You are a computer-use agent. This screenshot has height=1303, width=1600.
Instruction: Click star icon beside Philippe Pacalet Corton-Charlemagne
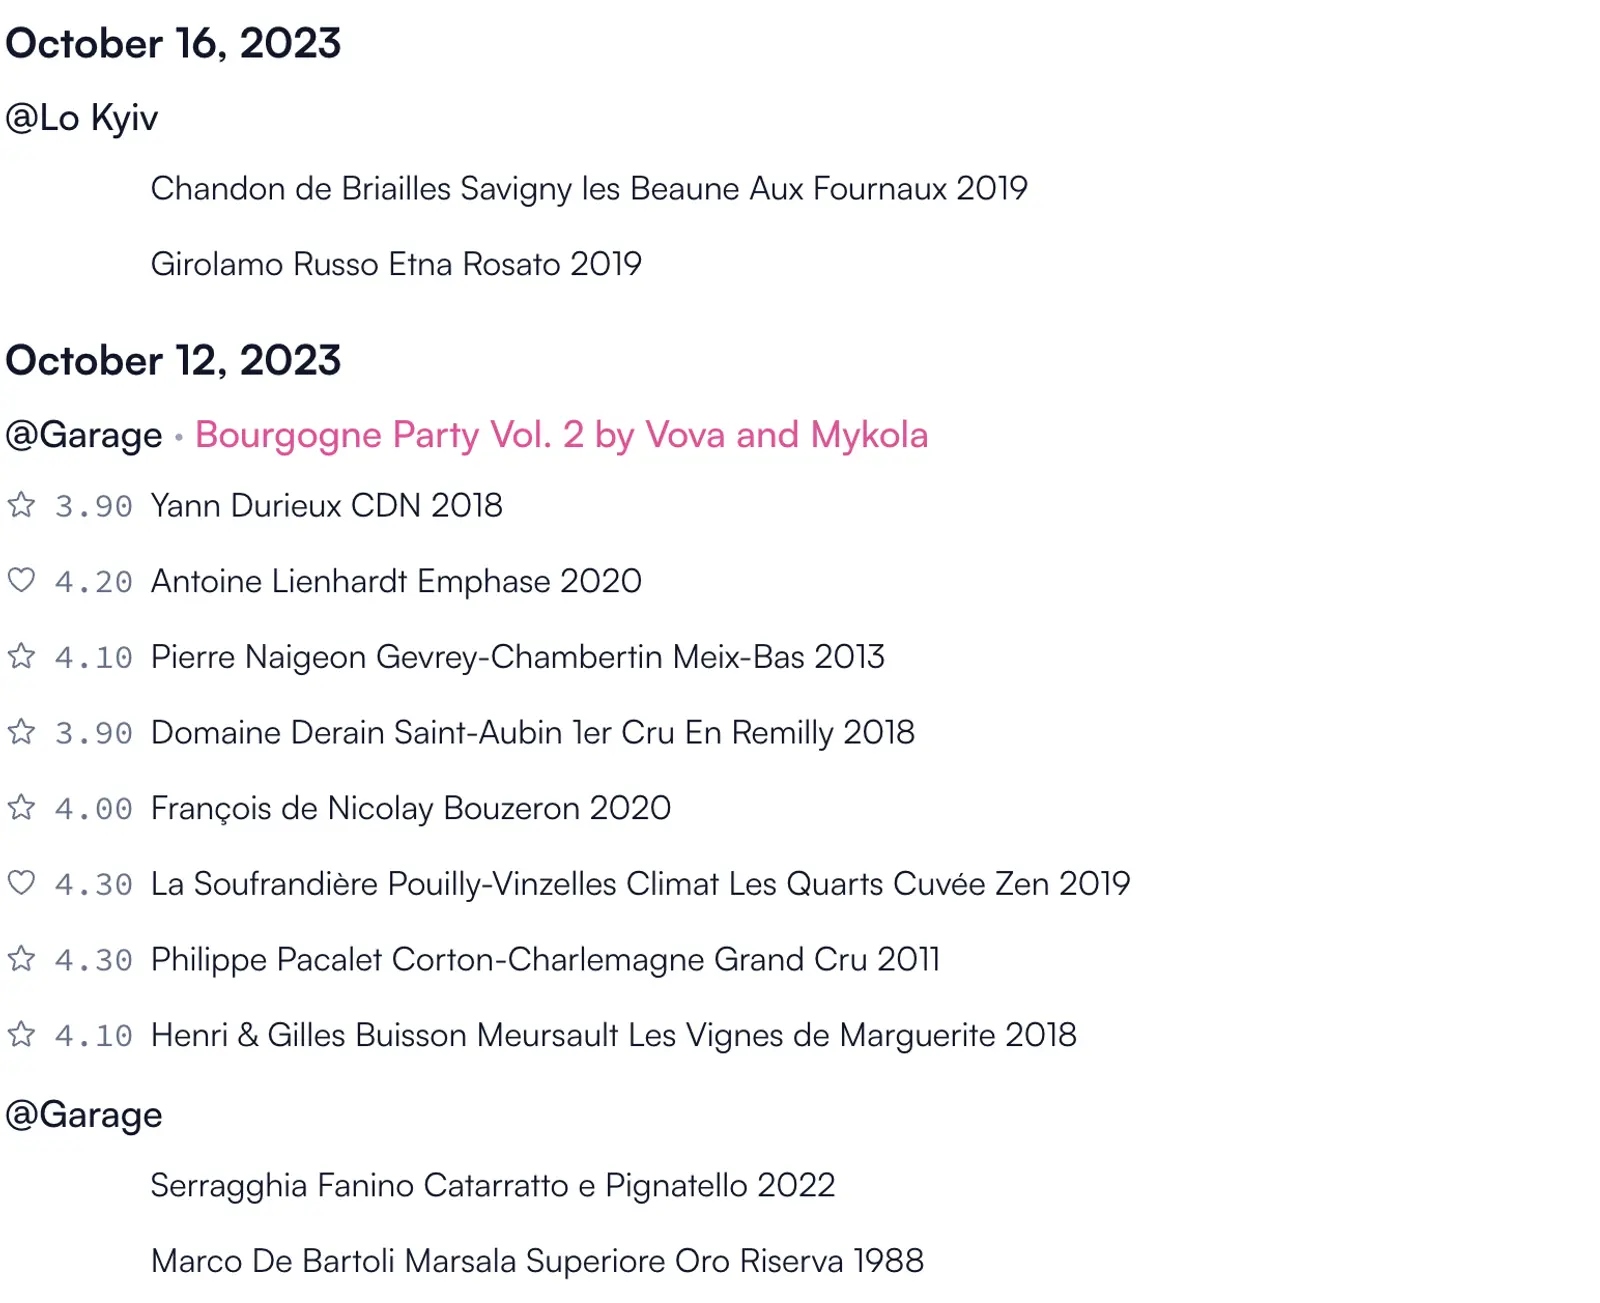[21, 959]
